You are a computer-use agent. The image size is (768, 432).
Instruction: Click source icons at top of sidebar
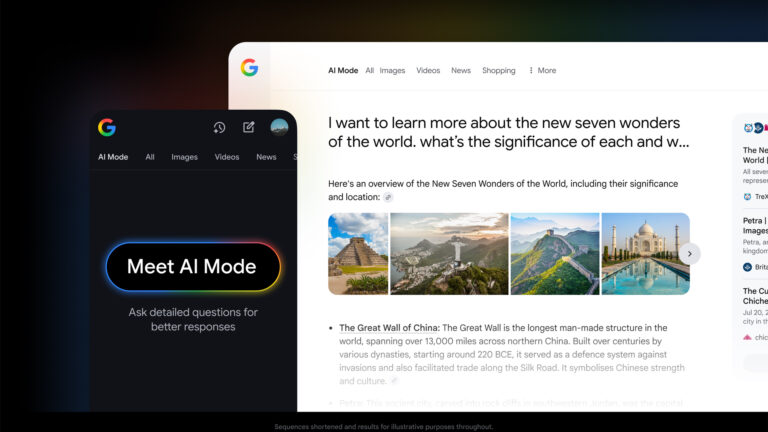point(755,128)
